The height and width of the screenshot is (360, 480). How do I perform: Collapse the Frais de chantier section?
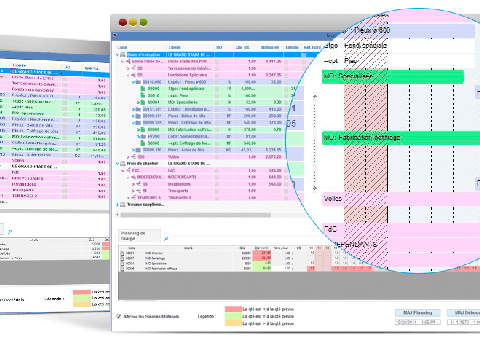(x=117, y=164)
